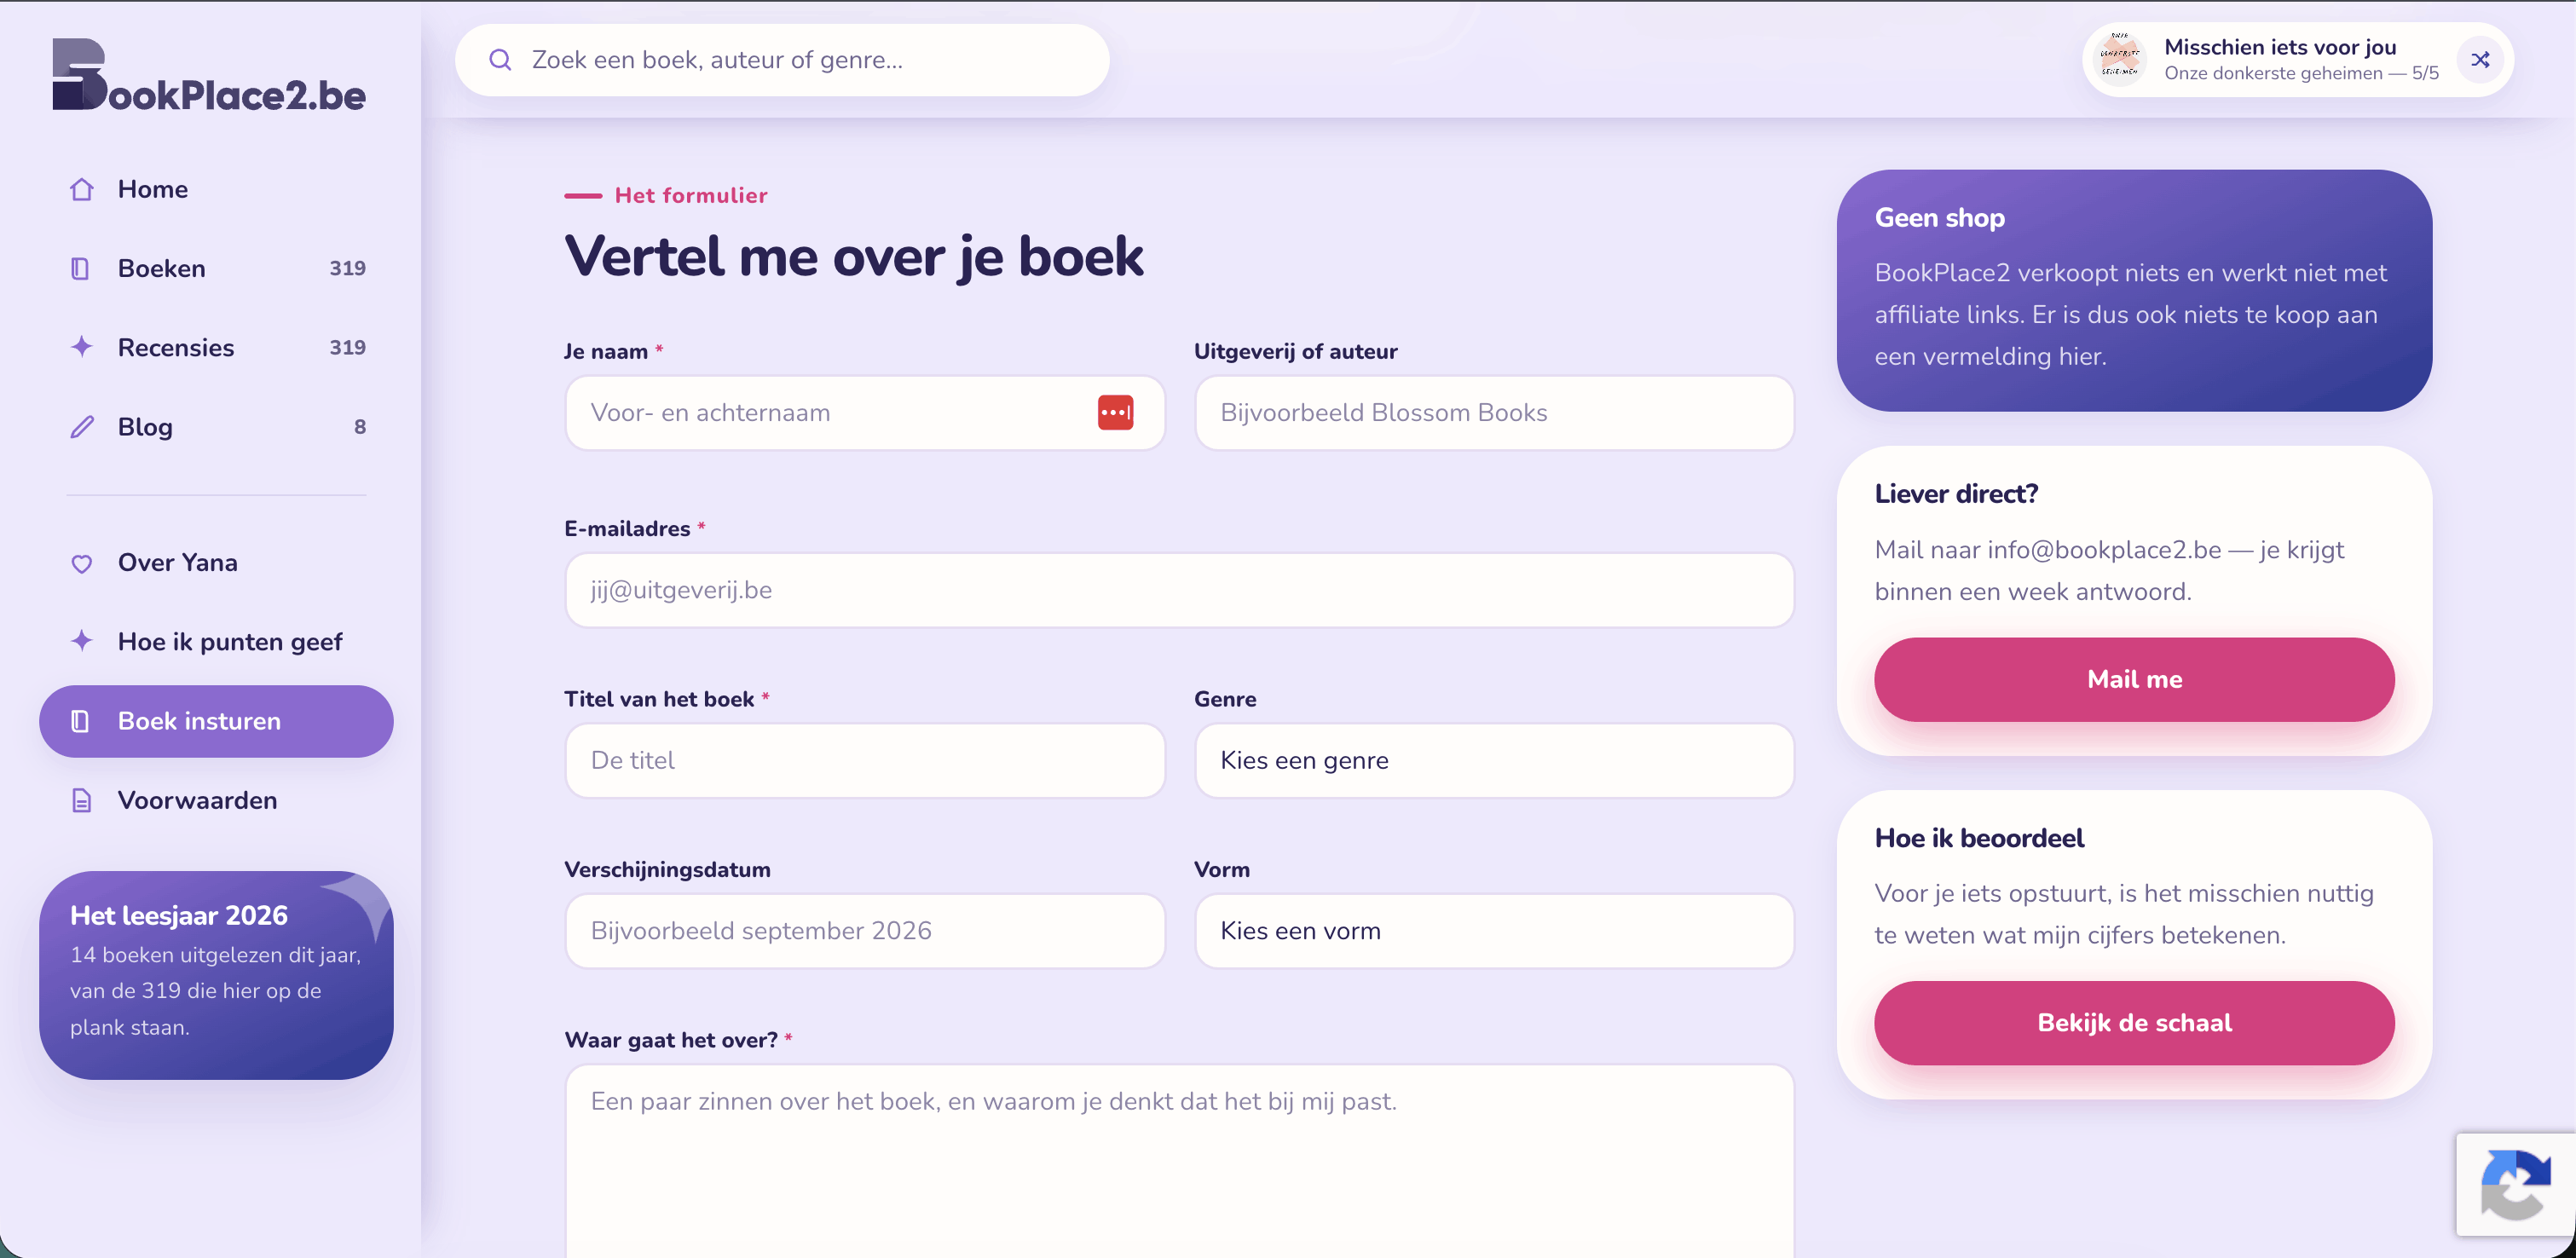Click the Vertel me over je boek heading

[854, 257]
